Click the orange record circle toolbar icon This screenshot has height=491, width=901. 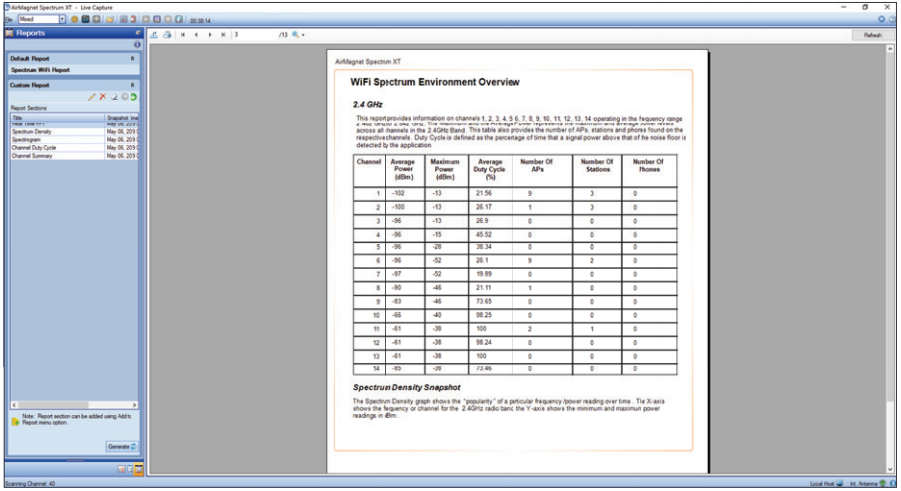pyautogui.click(x=74, y=19)
